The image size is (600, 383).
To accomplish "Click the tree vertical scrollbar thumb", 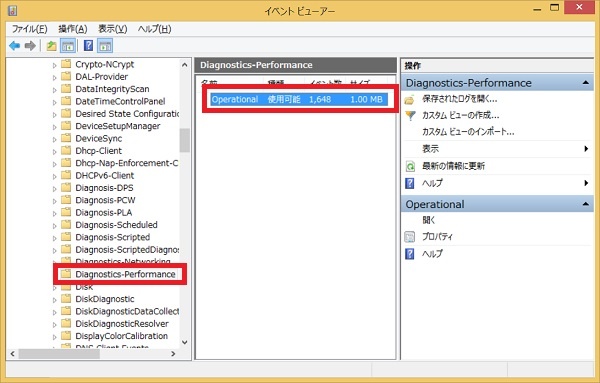I will 184,140.
